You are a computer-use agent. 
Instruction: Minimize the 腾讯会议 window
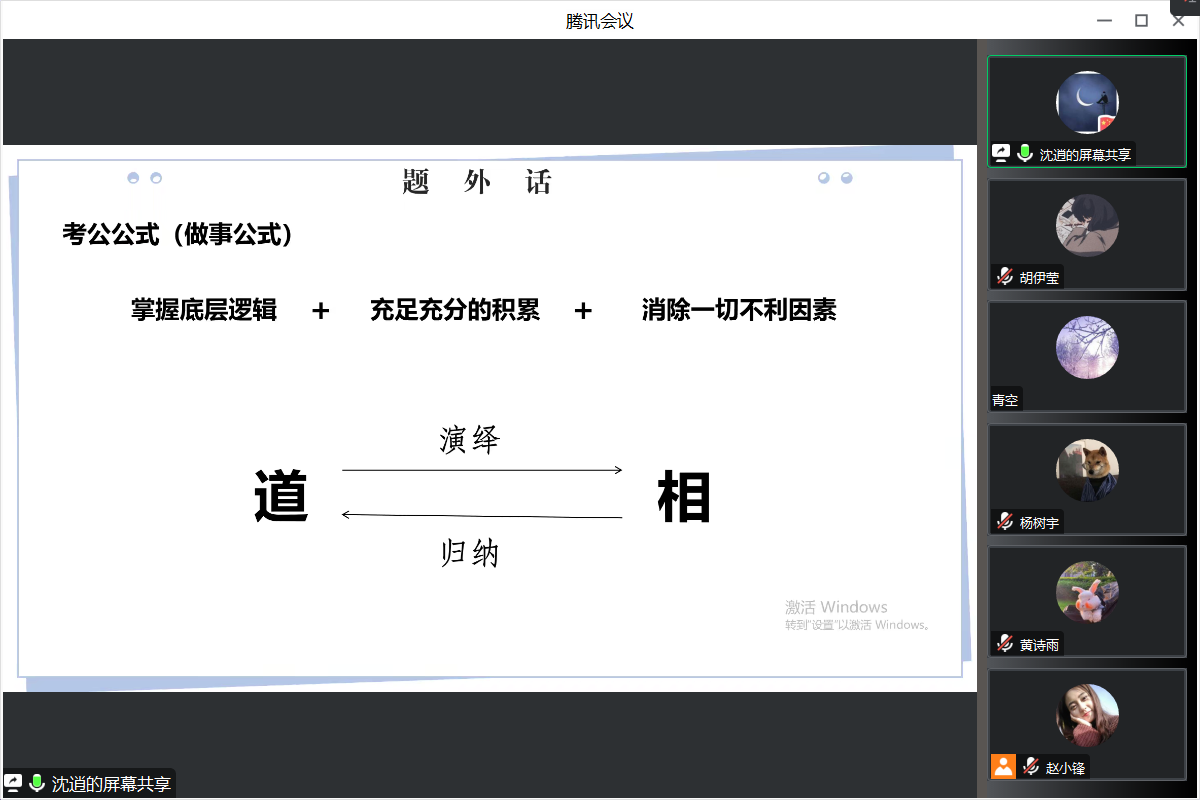pos(1104,20)
